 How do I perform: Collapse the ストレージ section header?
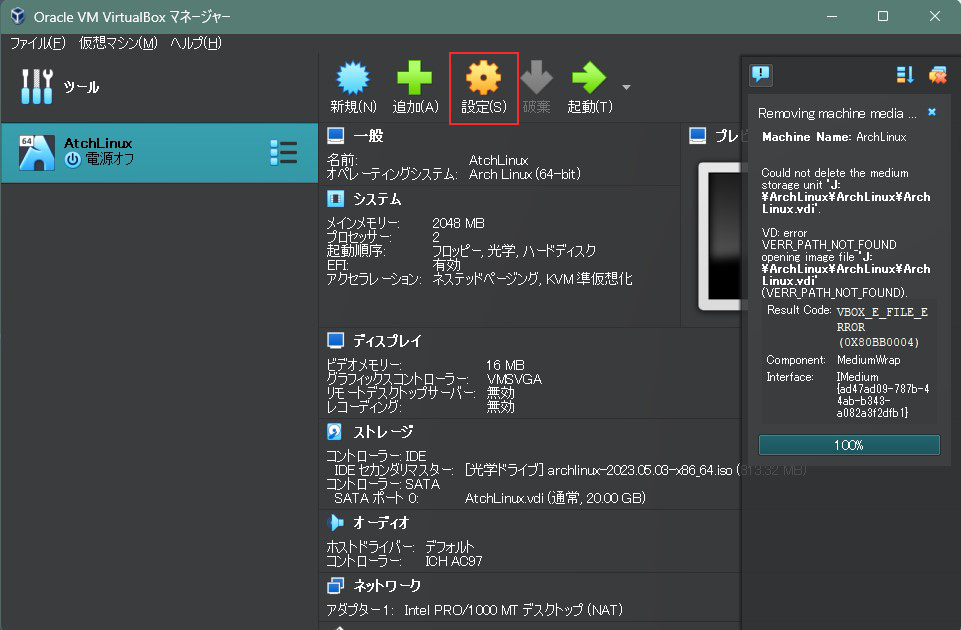(382, 432)
